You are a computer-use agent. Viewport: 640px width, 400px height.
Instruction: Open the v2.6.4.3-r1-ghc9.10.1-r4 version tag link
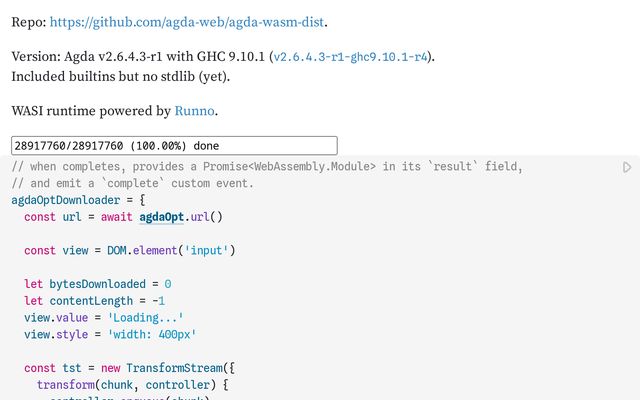click(x=352, y=57)
